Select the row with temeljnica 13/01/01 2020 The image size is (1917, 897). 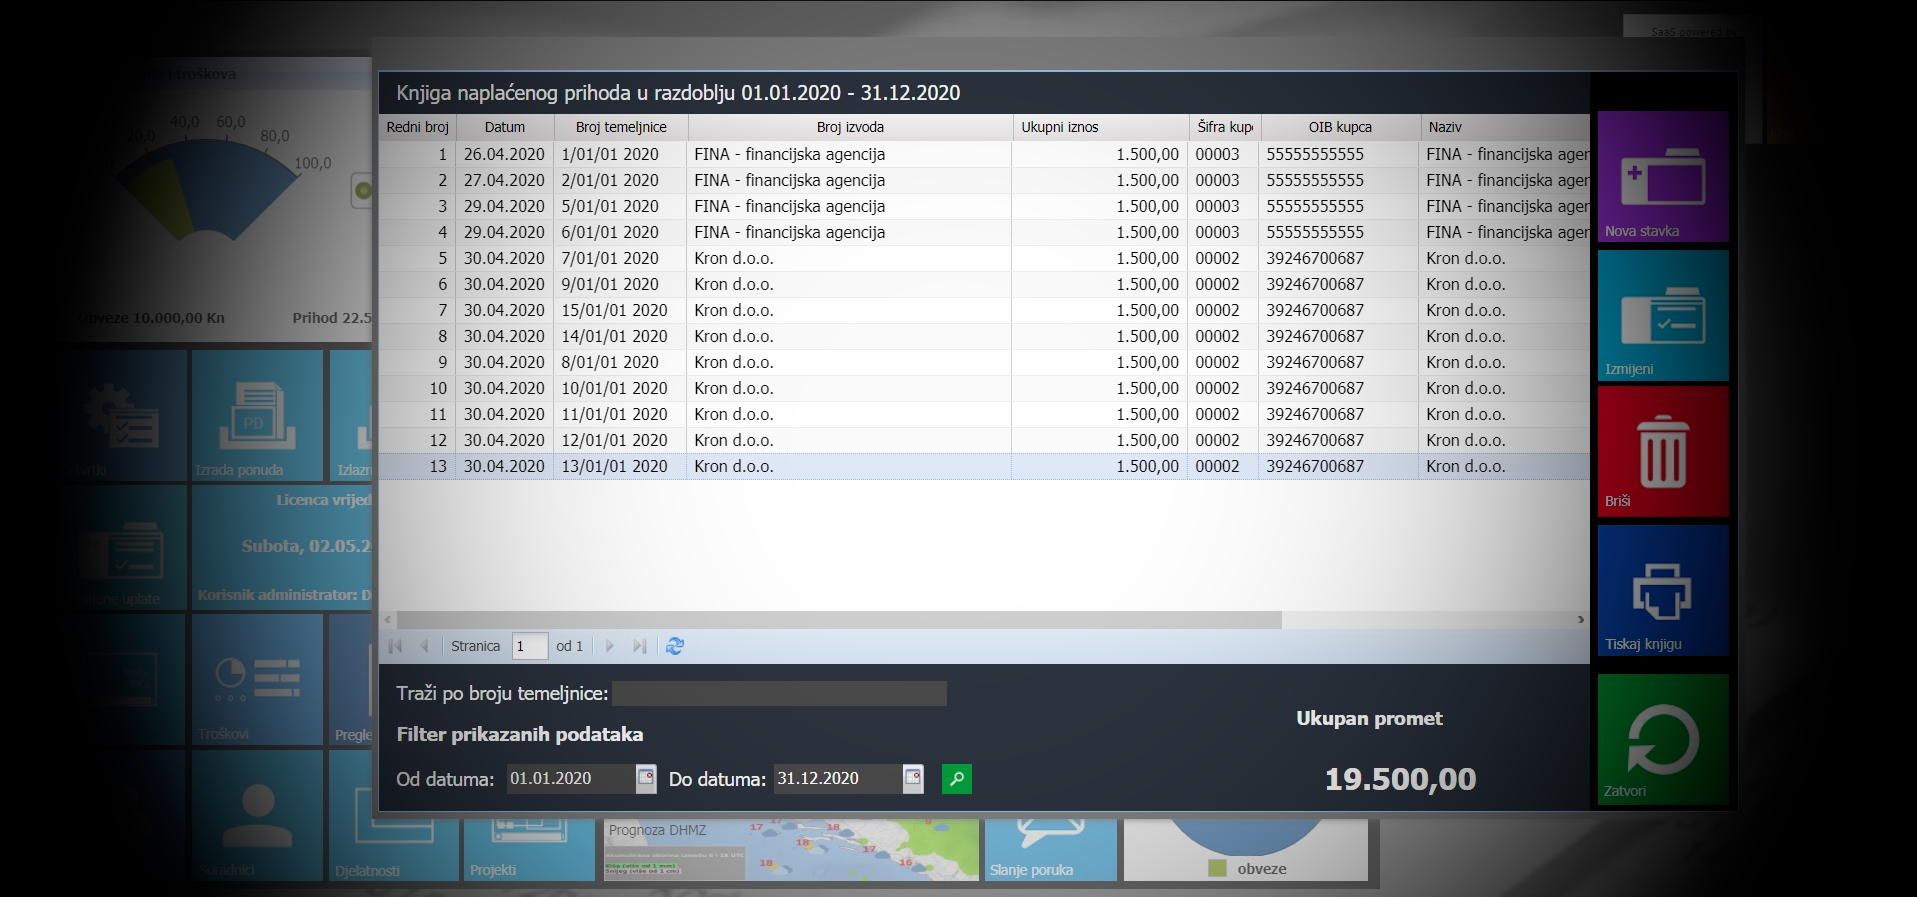click(x=984, y=466)
